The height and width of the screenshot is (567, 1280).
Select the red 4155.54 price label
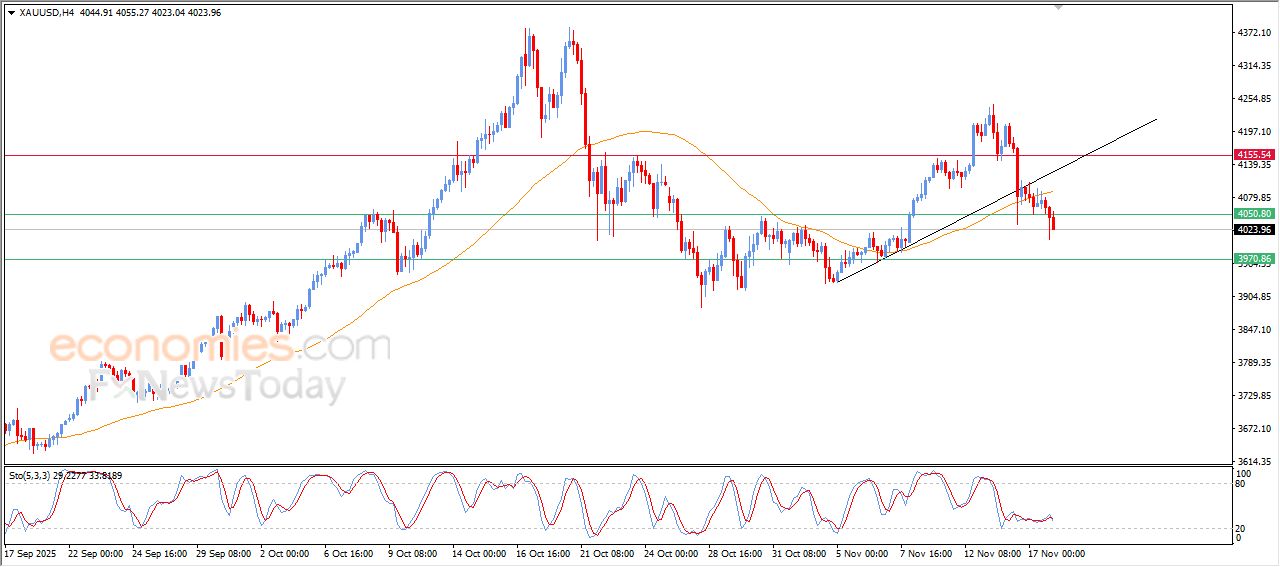click(1253, 155)
